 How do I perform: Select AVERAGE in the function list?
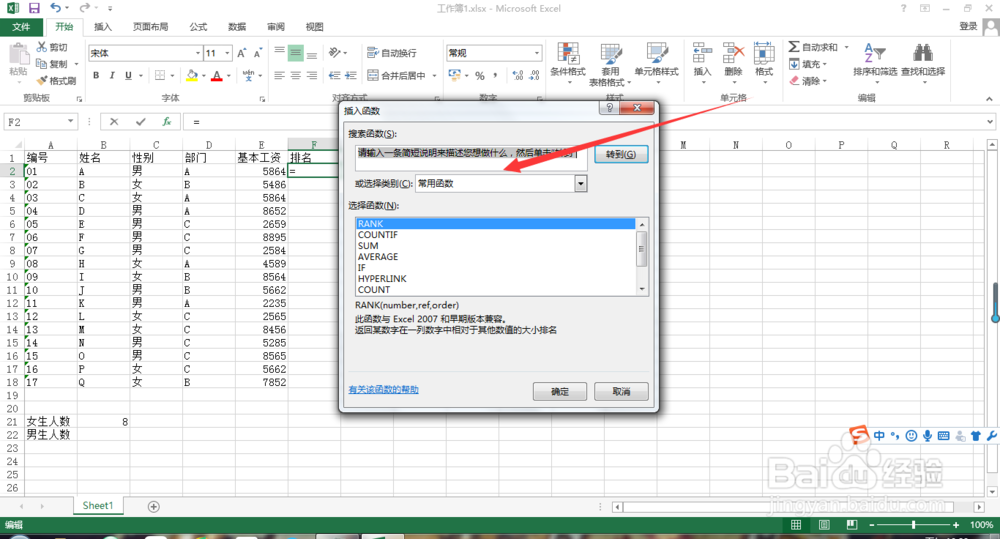pyautogui.click(x=378, y=256)
